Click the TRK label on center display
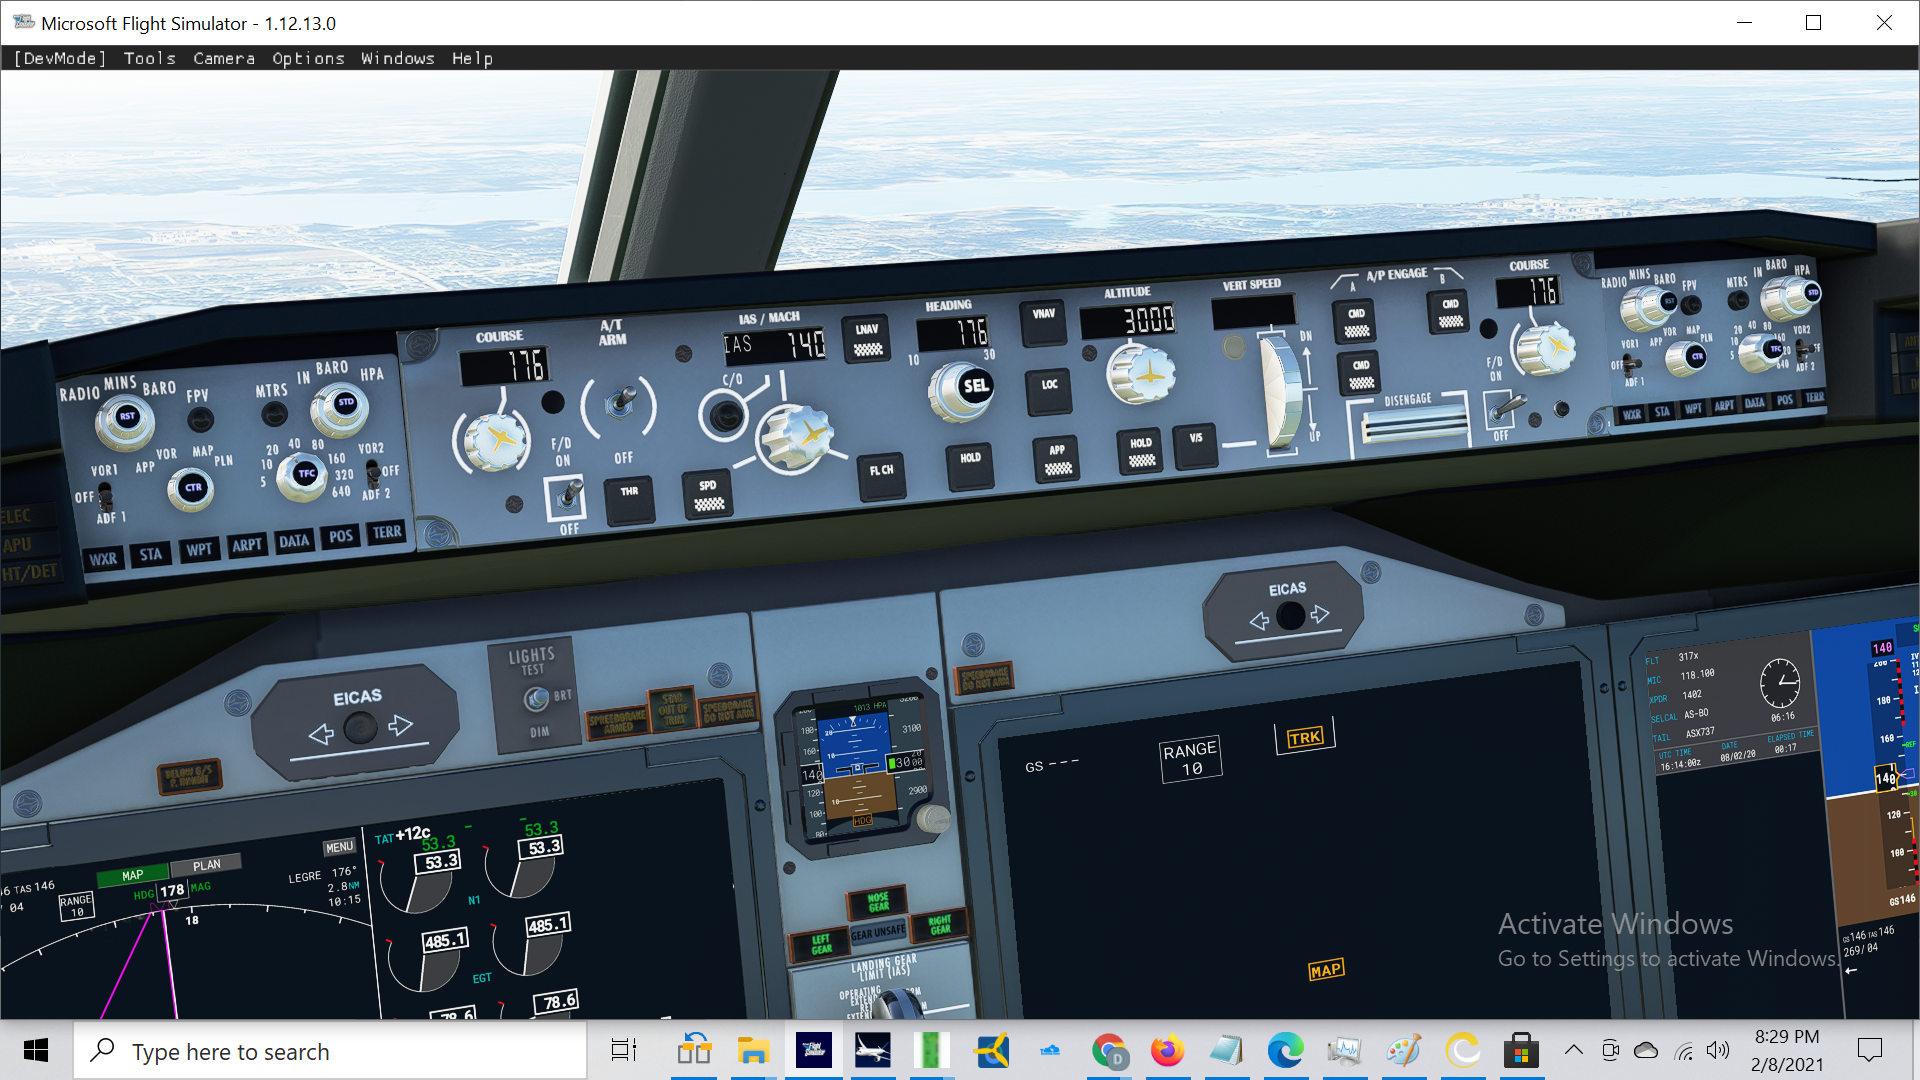 point(1305,738)
